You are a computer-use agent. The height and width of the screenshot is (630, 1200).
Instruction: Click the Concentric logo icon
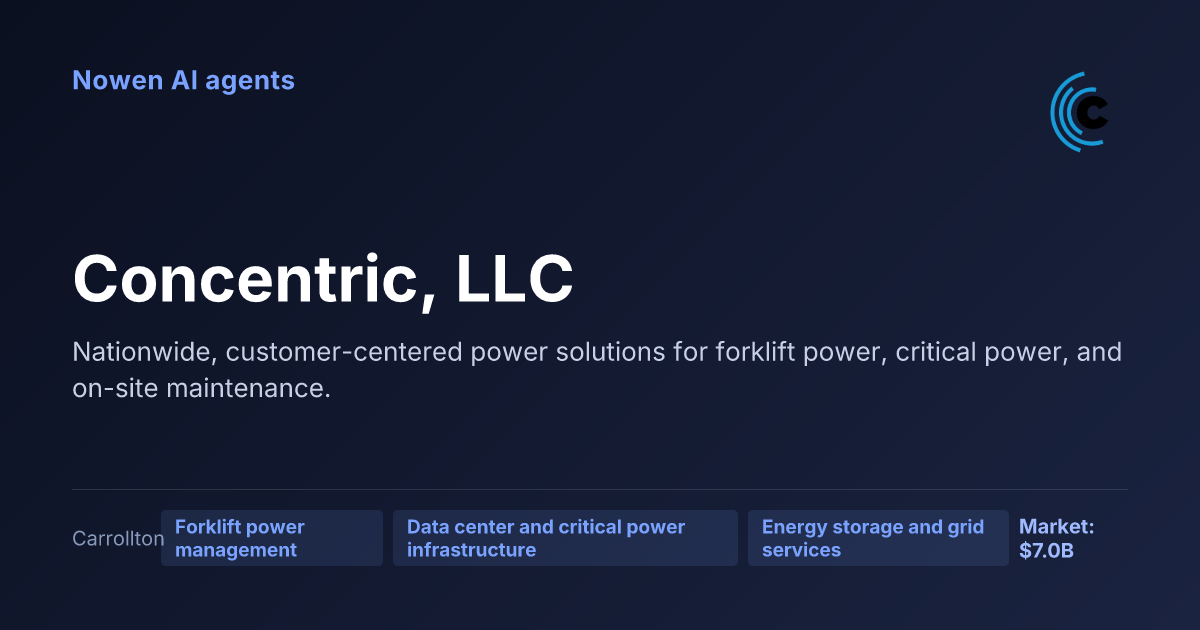point(1080,112)
